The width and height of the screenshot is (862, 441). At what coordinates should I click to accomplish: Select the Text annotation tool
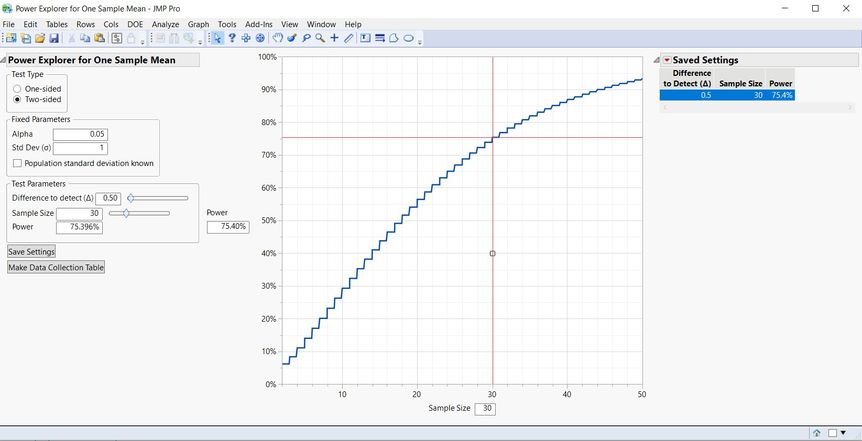(365, 38)
